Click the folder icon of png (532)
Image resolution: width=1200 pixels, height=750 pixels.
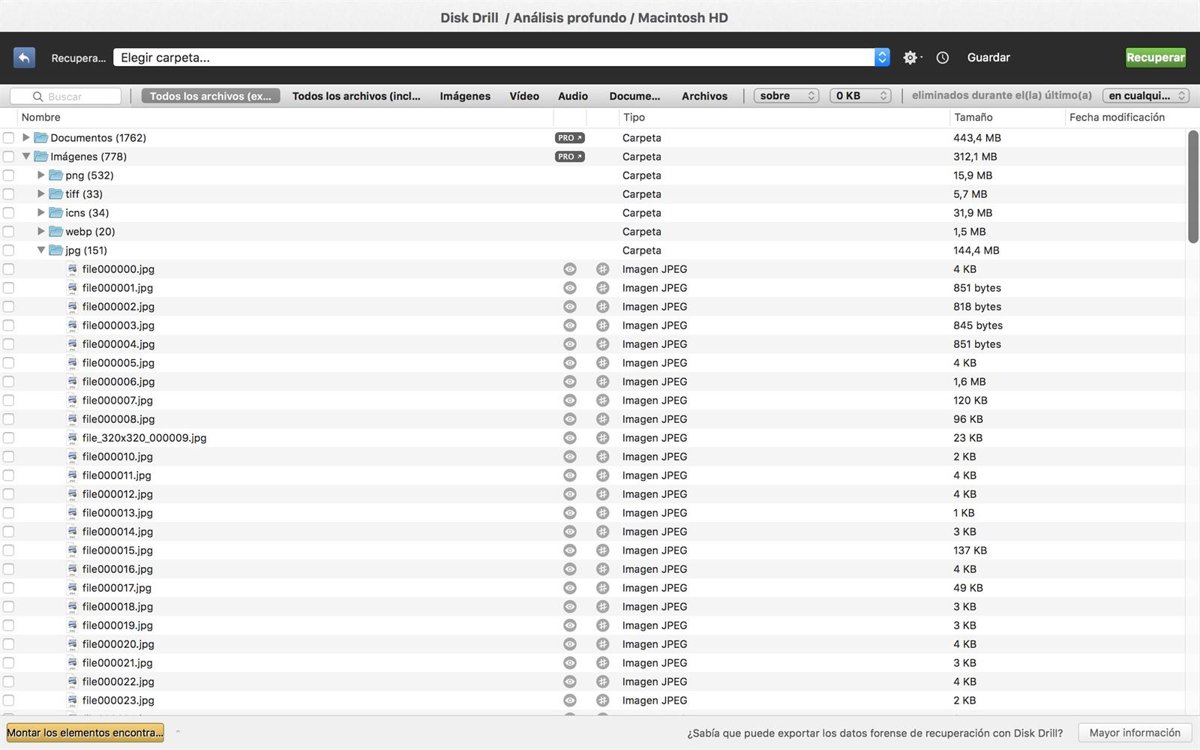[56, 175]
